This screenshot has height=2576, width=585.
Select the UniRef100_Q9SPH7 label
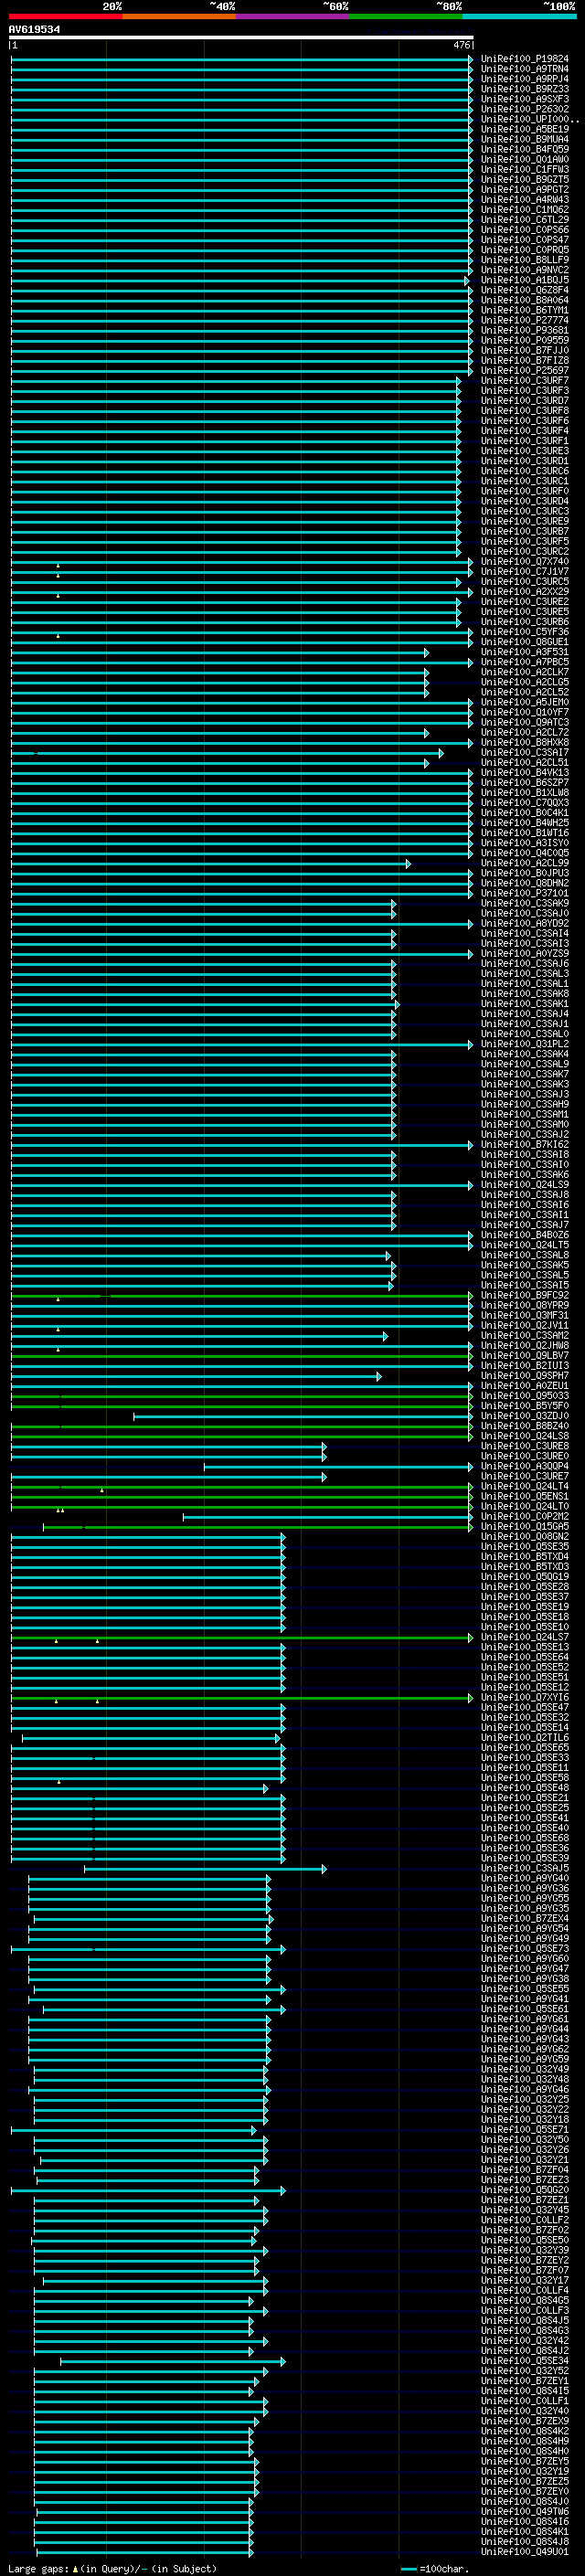coord(524,1375)
